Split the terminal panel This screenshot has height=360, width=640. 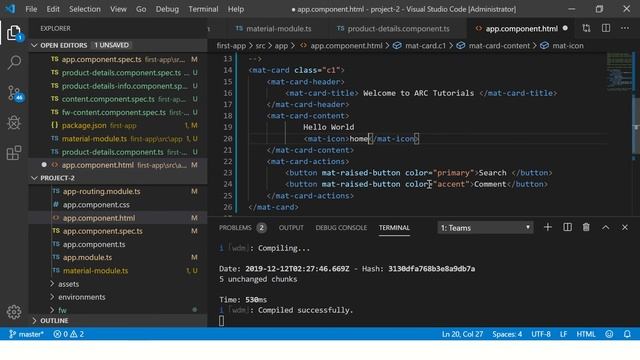[567, 227]
